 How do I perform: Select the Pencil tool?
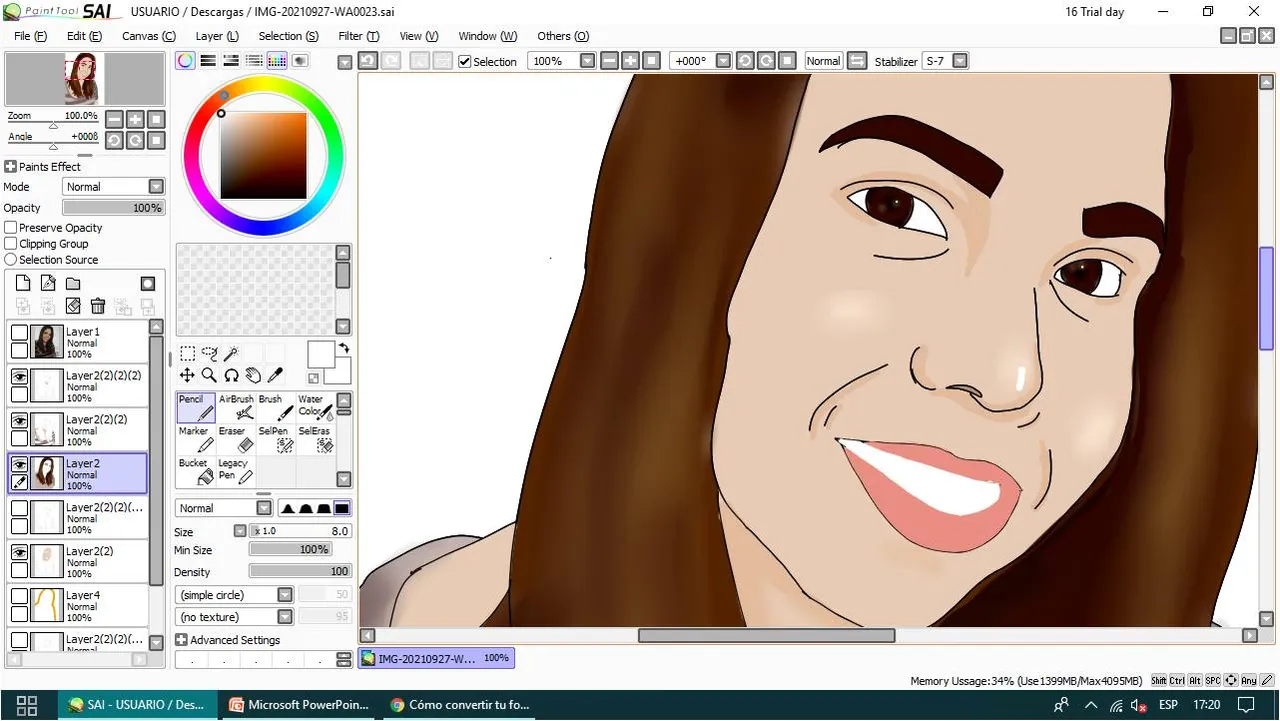pos(196,407)
